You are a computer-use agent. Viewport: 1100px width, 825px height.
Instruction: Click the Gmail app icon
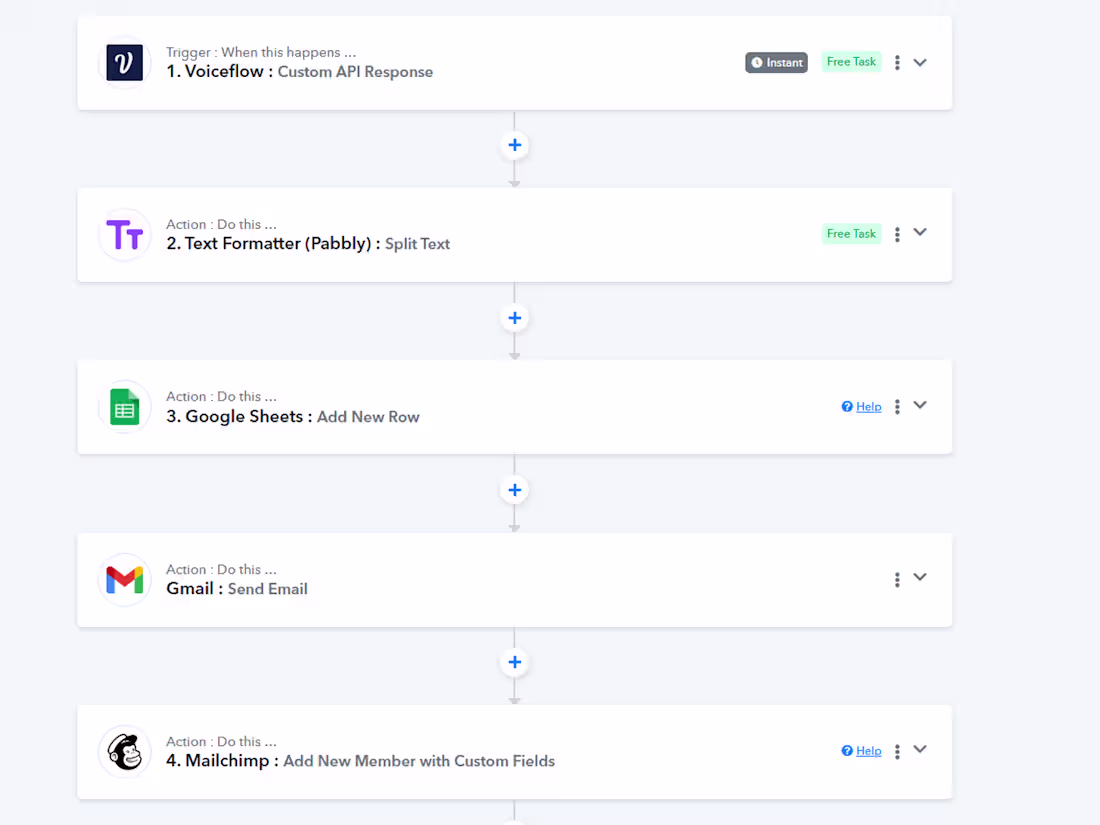[125, 580]
